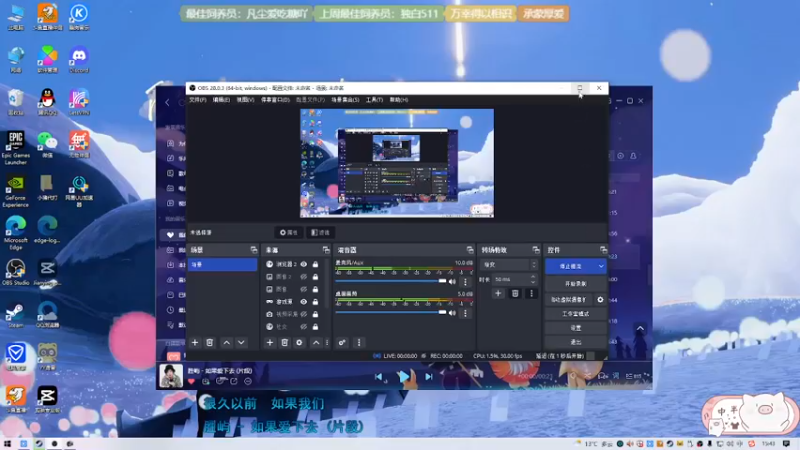Image resolution: width=800 pixels, height=450 pixels.
Task: Add a scene transition with plus button
Action: pyautogui.click(x=498, y=293)
